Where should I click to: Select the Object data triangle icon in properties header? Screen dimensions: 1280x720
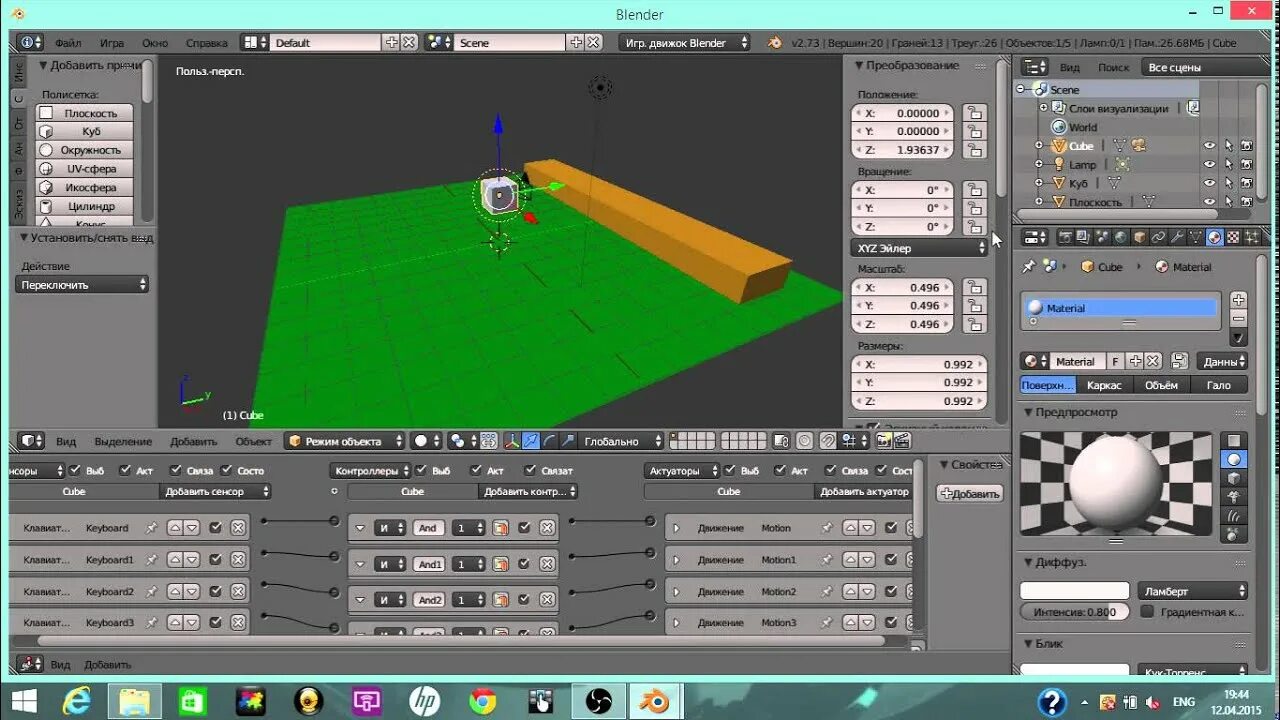[1196, 237]
